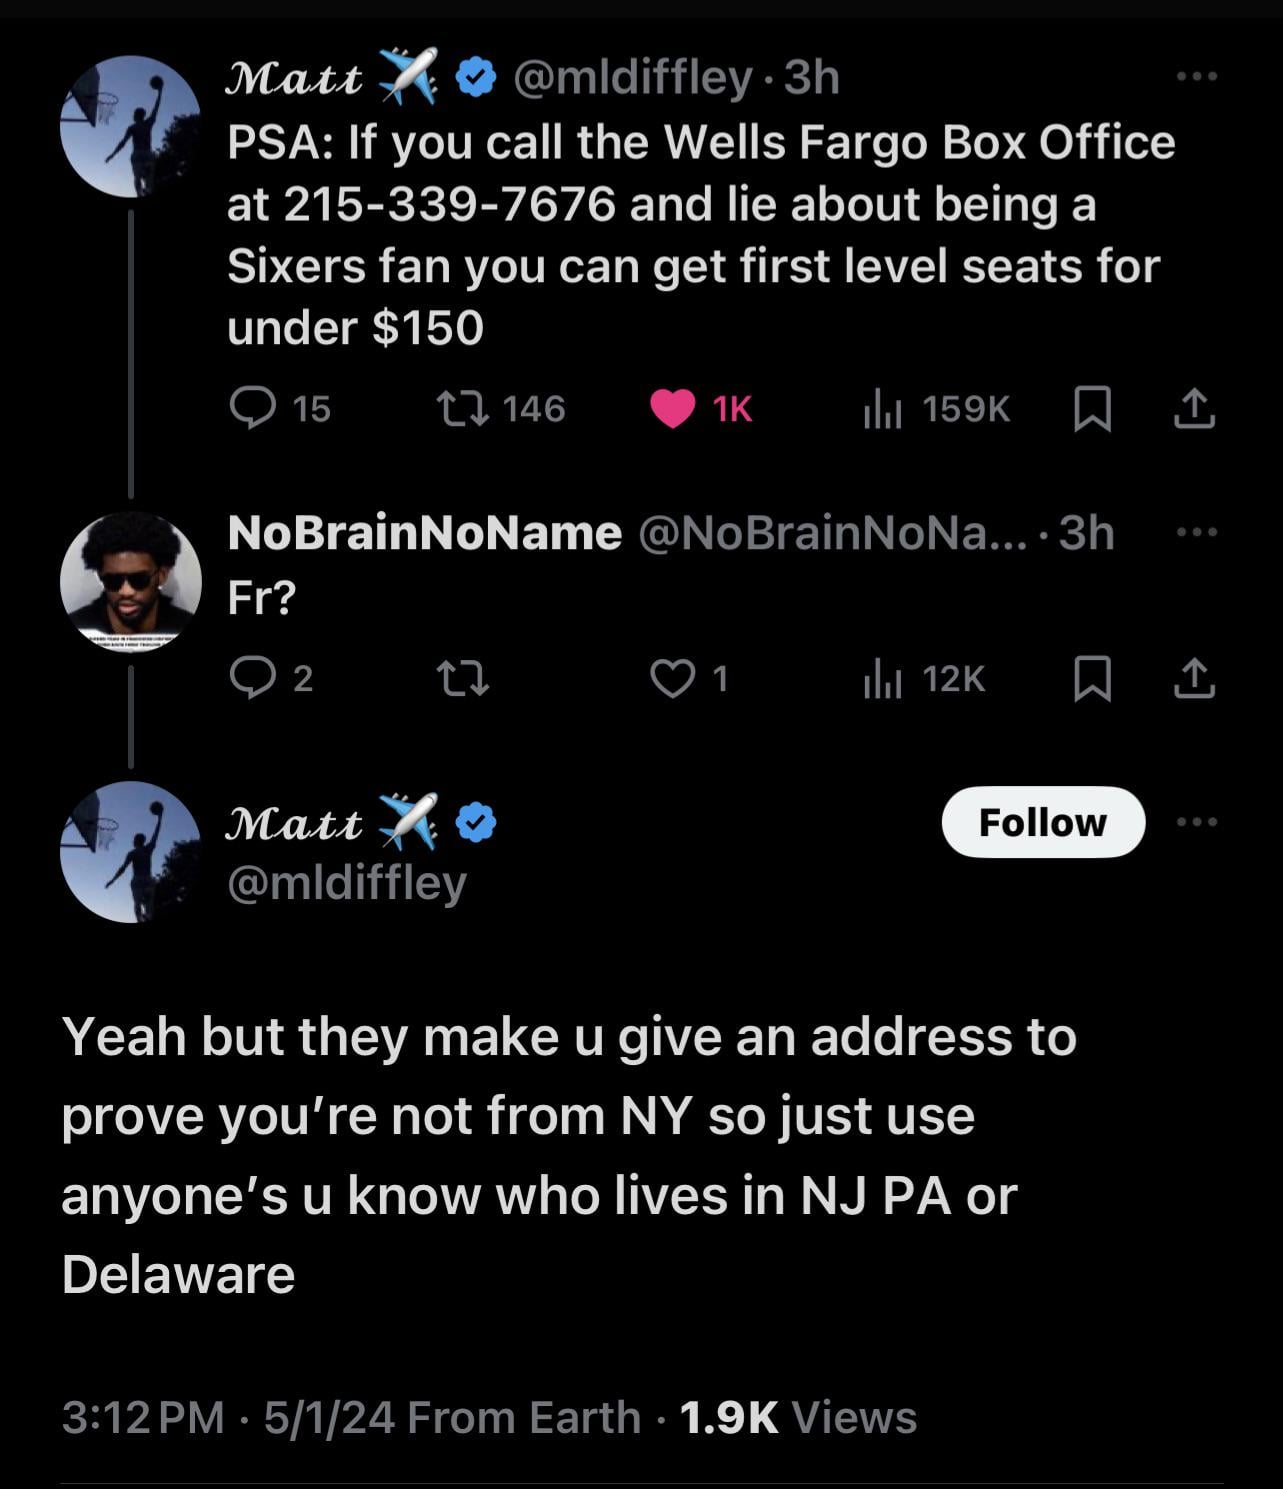Open the @mldiffley handle link in top tweet
Screen dimensions: 1283x1489
click(x=632, y=77)
